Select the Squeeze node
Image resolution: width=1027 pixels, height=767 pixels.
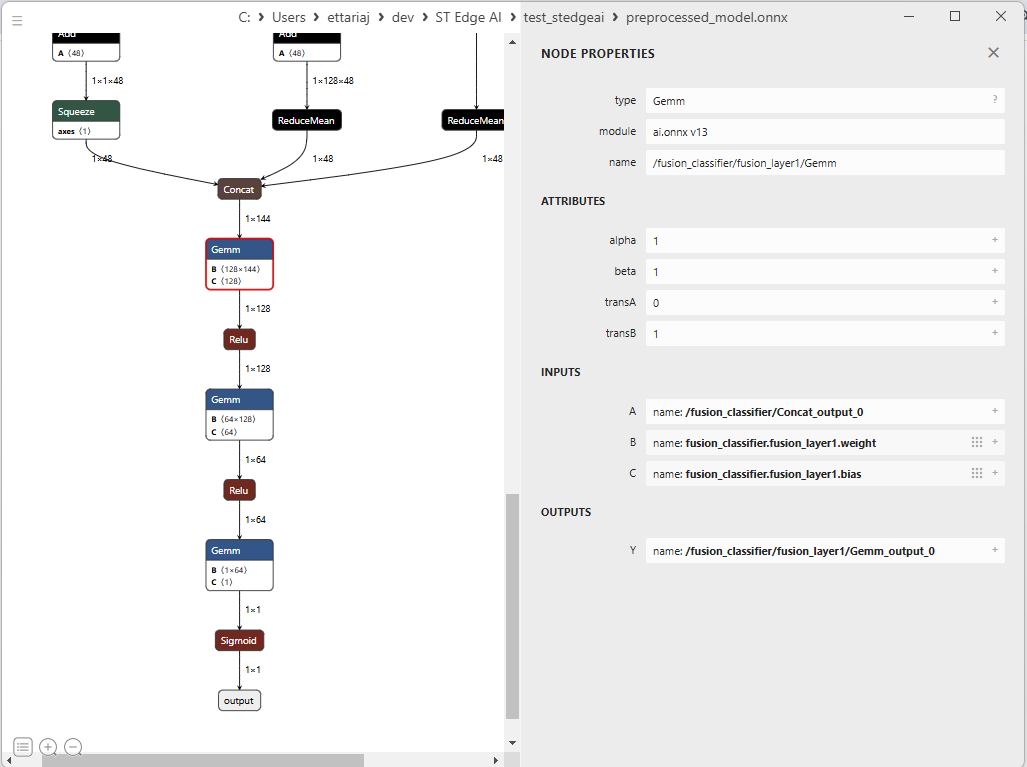[85, 111]
